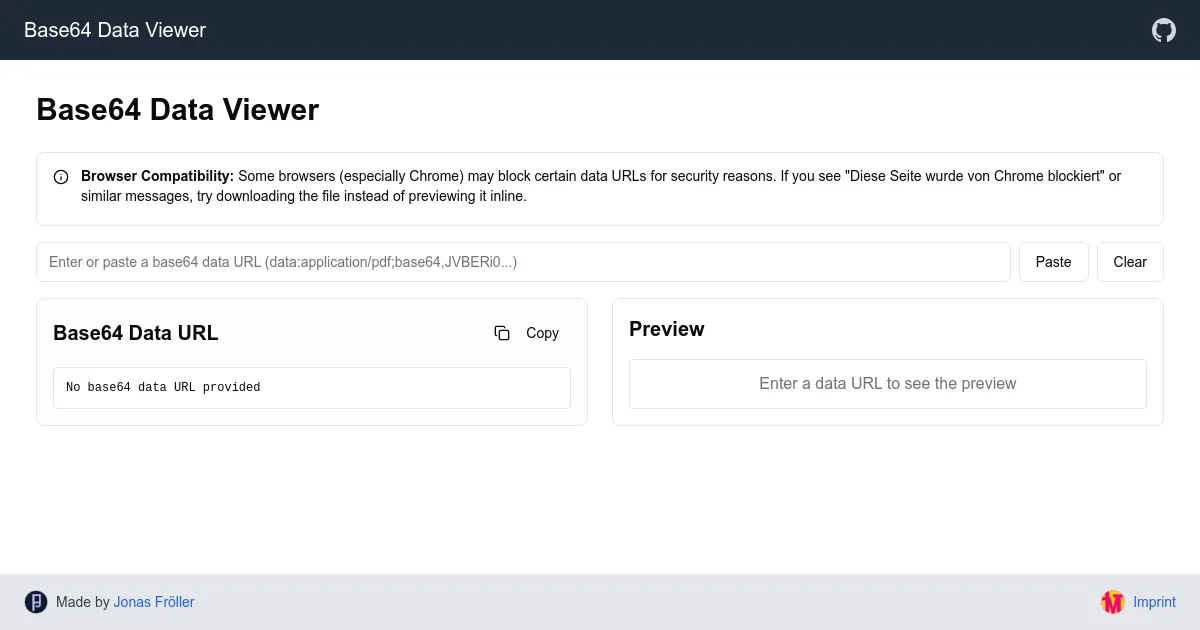Open the GitHub repository from the navbar octocat icon
This screenshot has height=630, width=1200.
point(1163,30)
